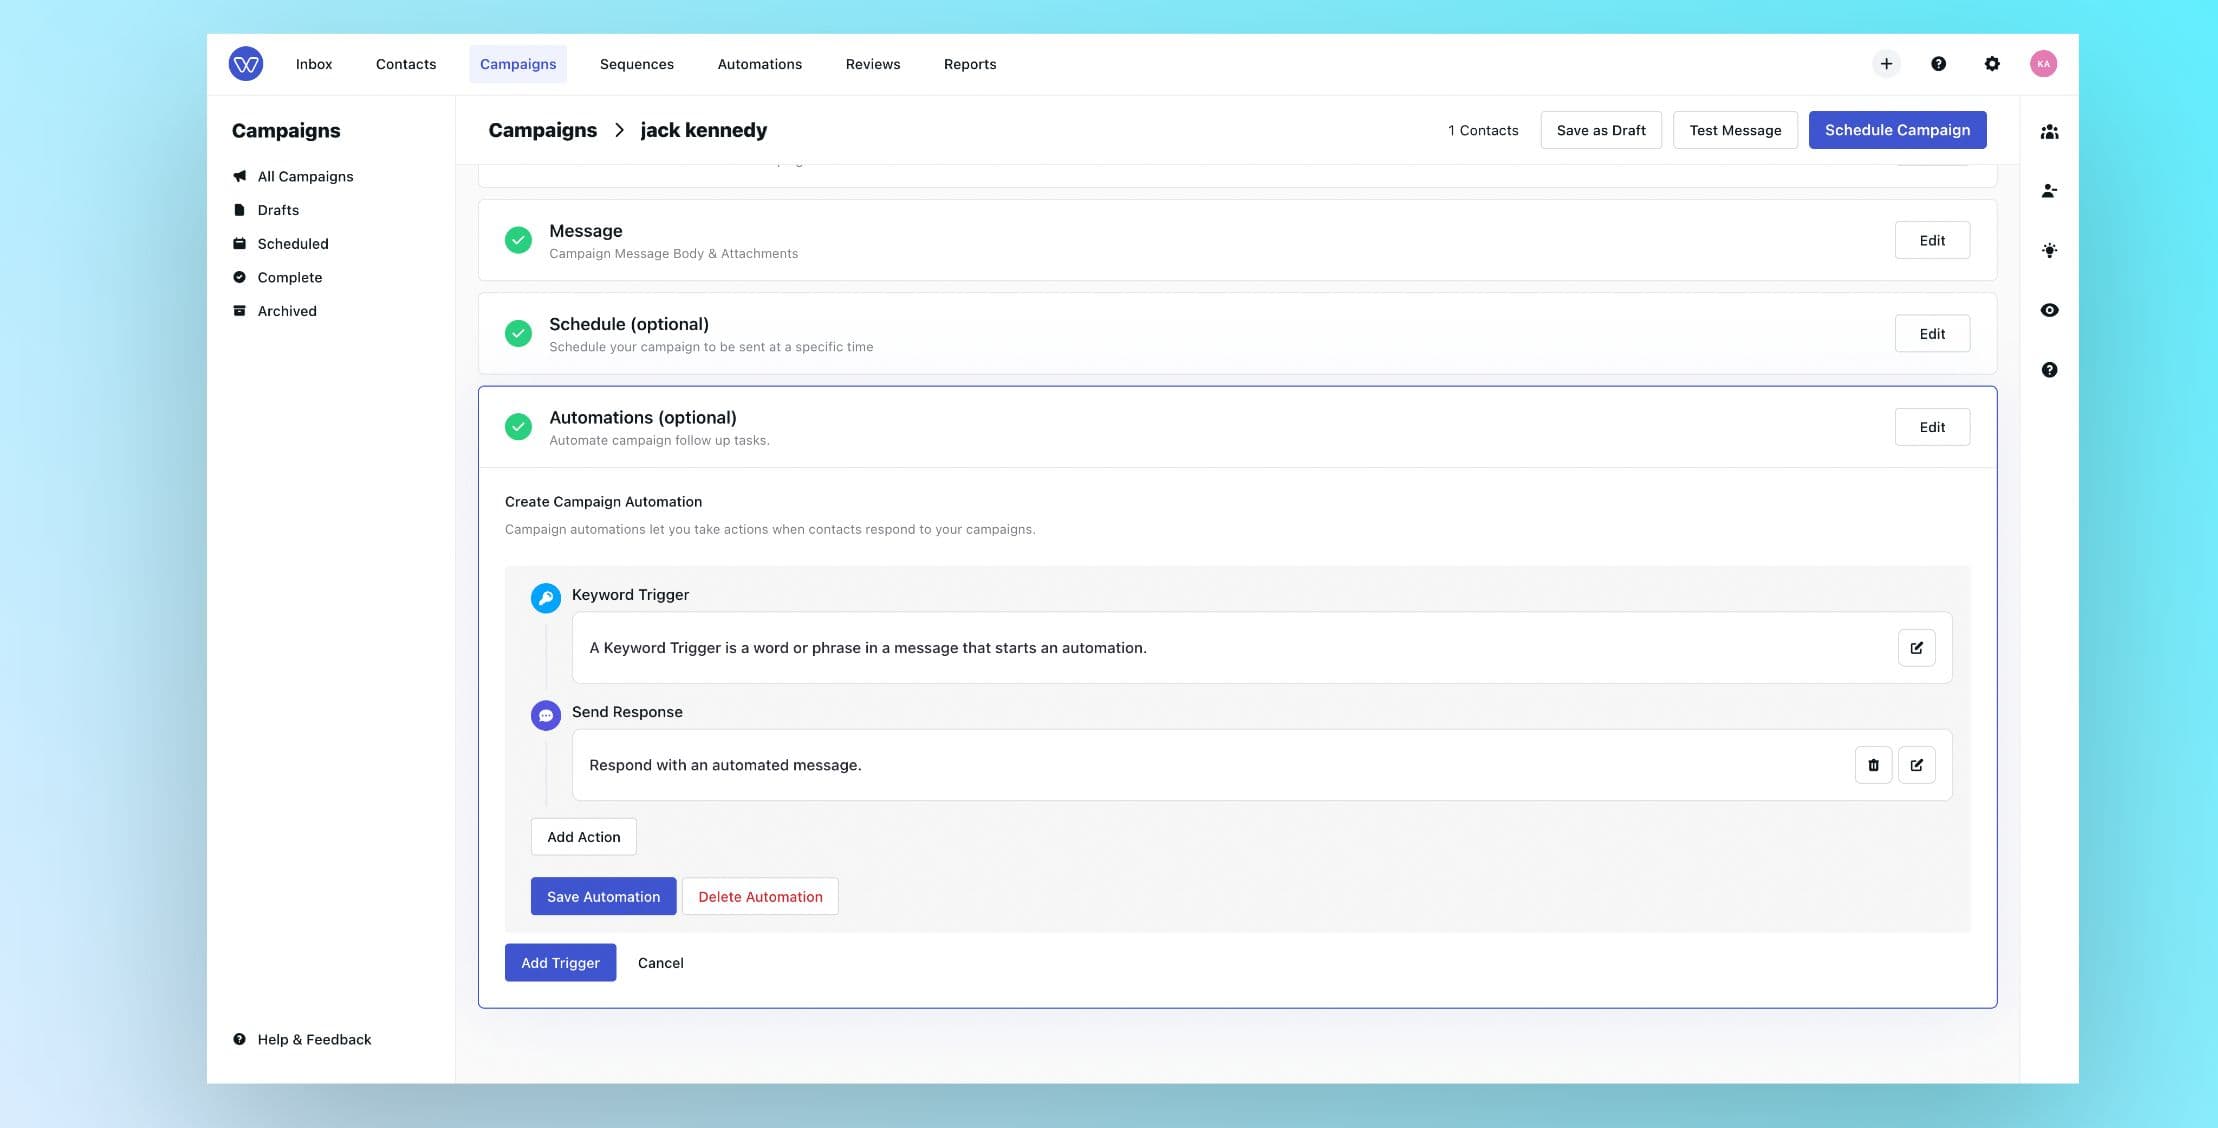Toggle the eye visibility icon in right sidebar

tap(2050, 310)
